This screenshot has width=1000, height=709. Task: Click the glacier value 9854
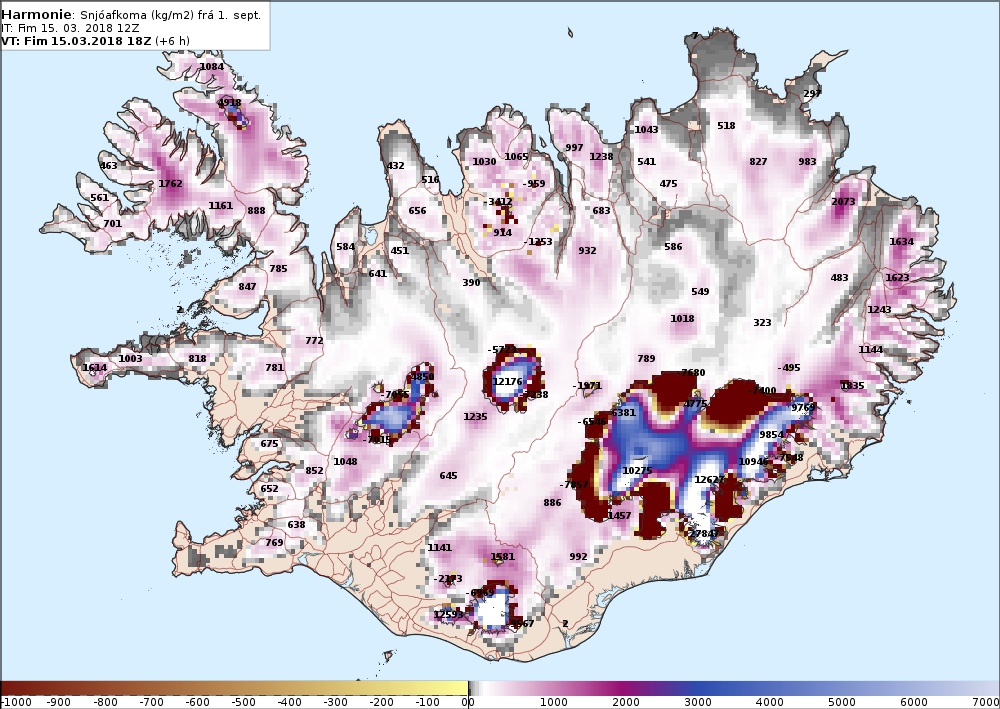tap(772, 434)
